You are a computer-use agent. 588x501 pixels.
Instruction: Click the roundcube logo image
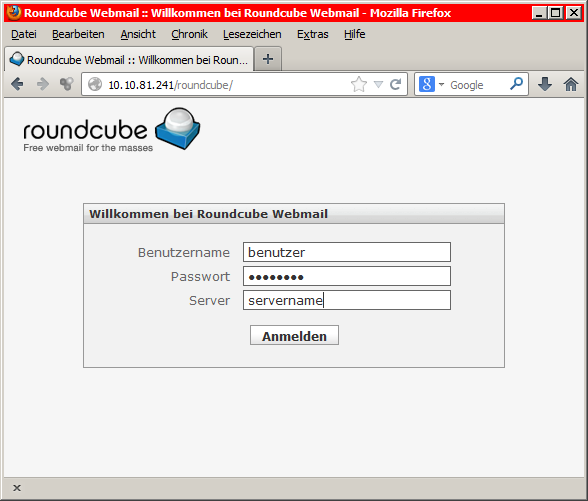[x=112, y=130]
